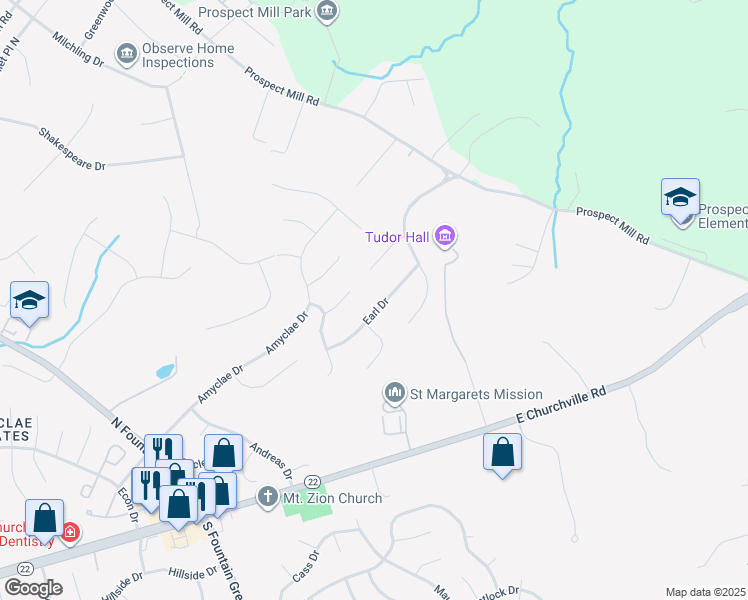748x600 pixels.
Task: Select the shopping pin above Churchville Dentistry
Action: (x=44, y=520)
